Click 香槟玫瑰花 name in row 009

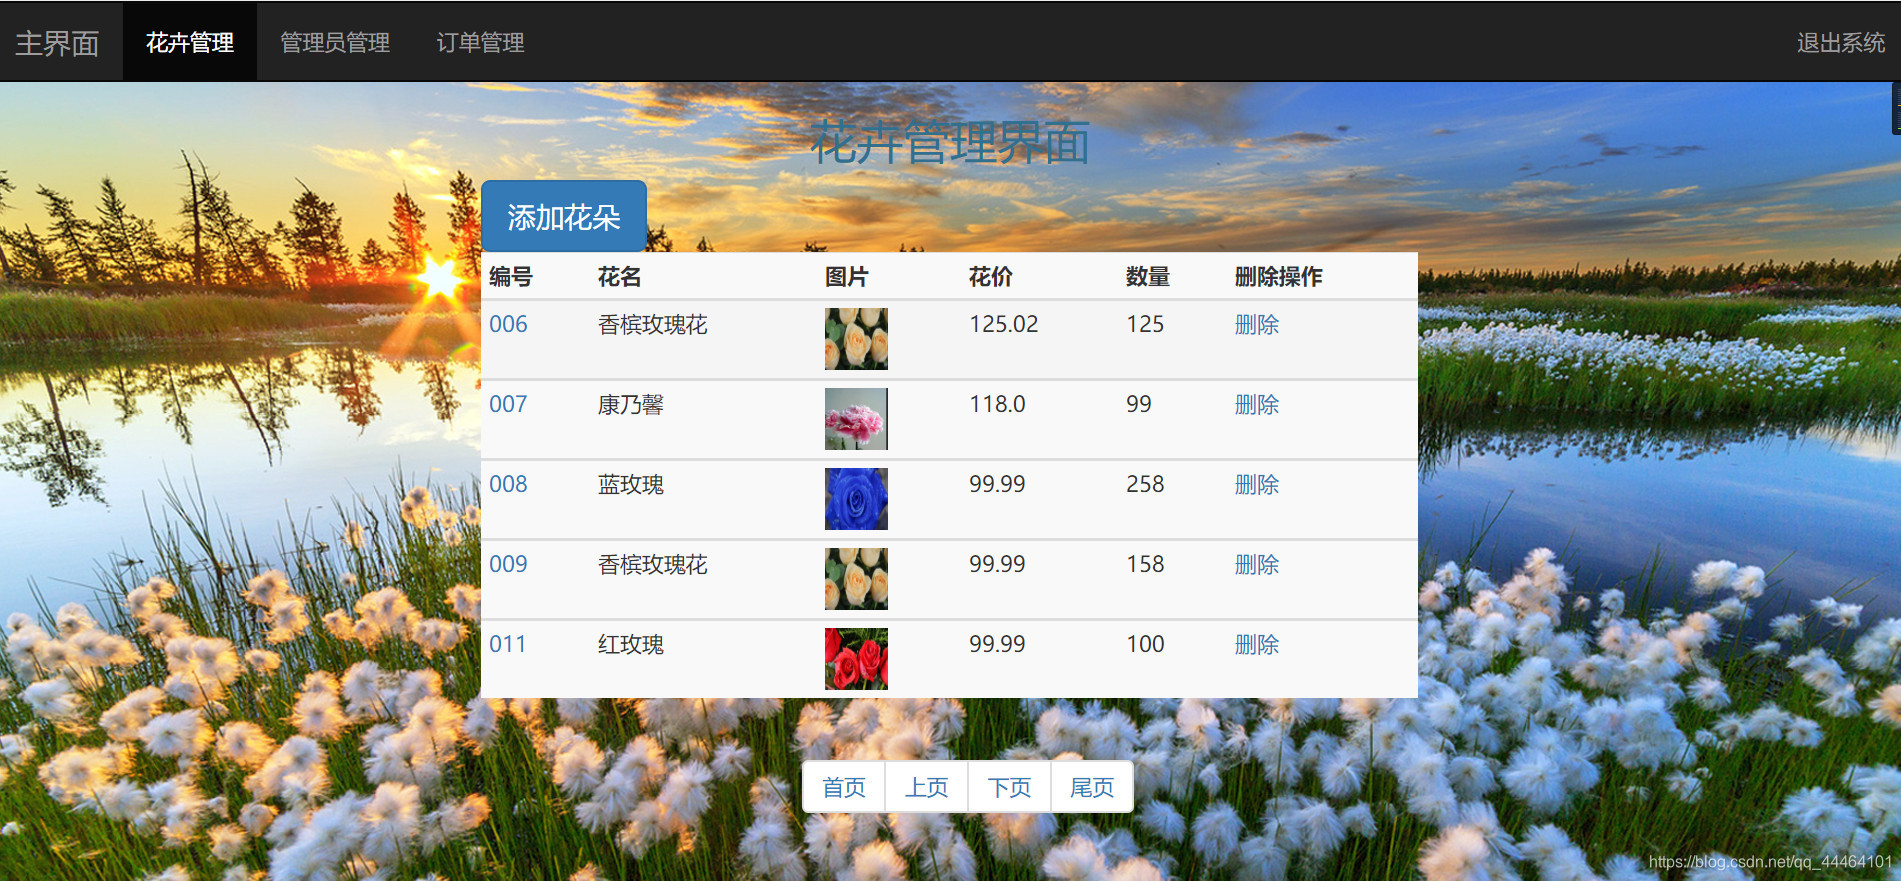tap(653, 564)
